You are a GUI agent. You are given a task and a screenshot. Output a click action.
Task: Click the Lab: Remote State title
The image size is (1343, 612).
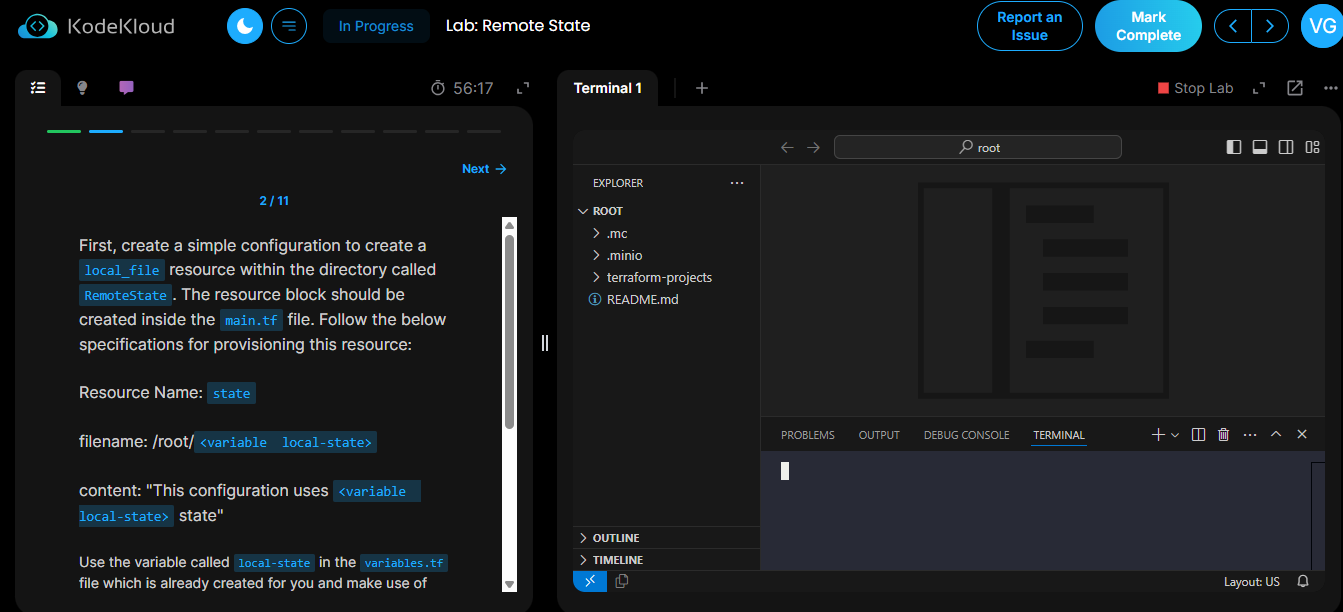click(518, 26)
